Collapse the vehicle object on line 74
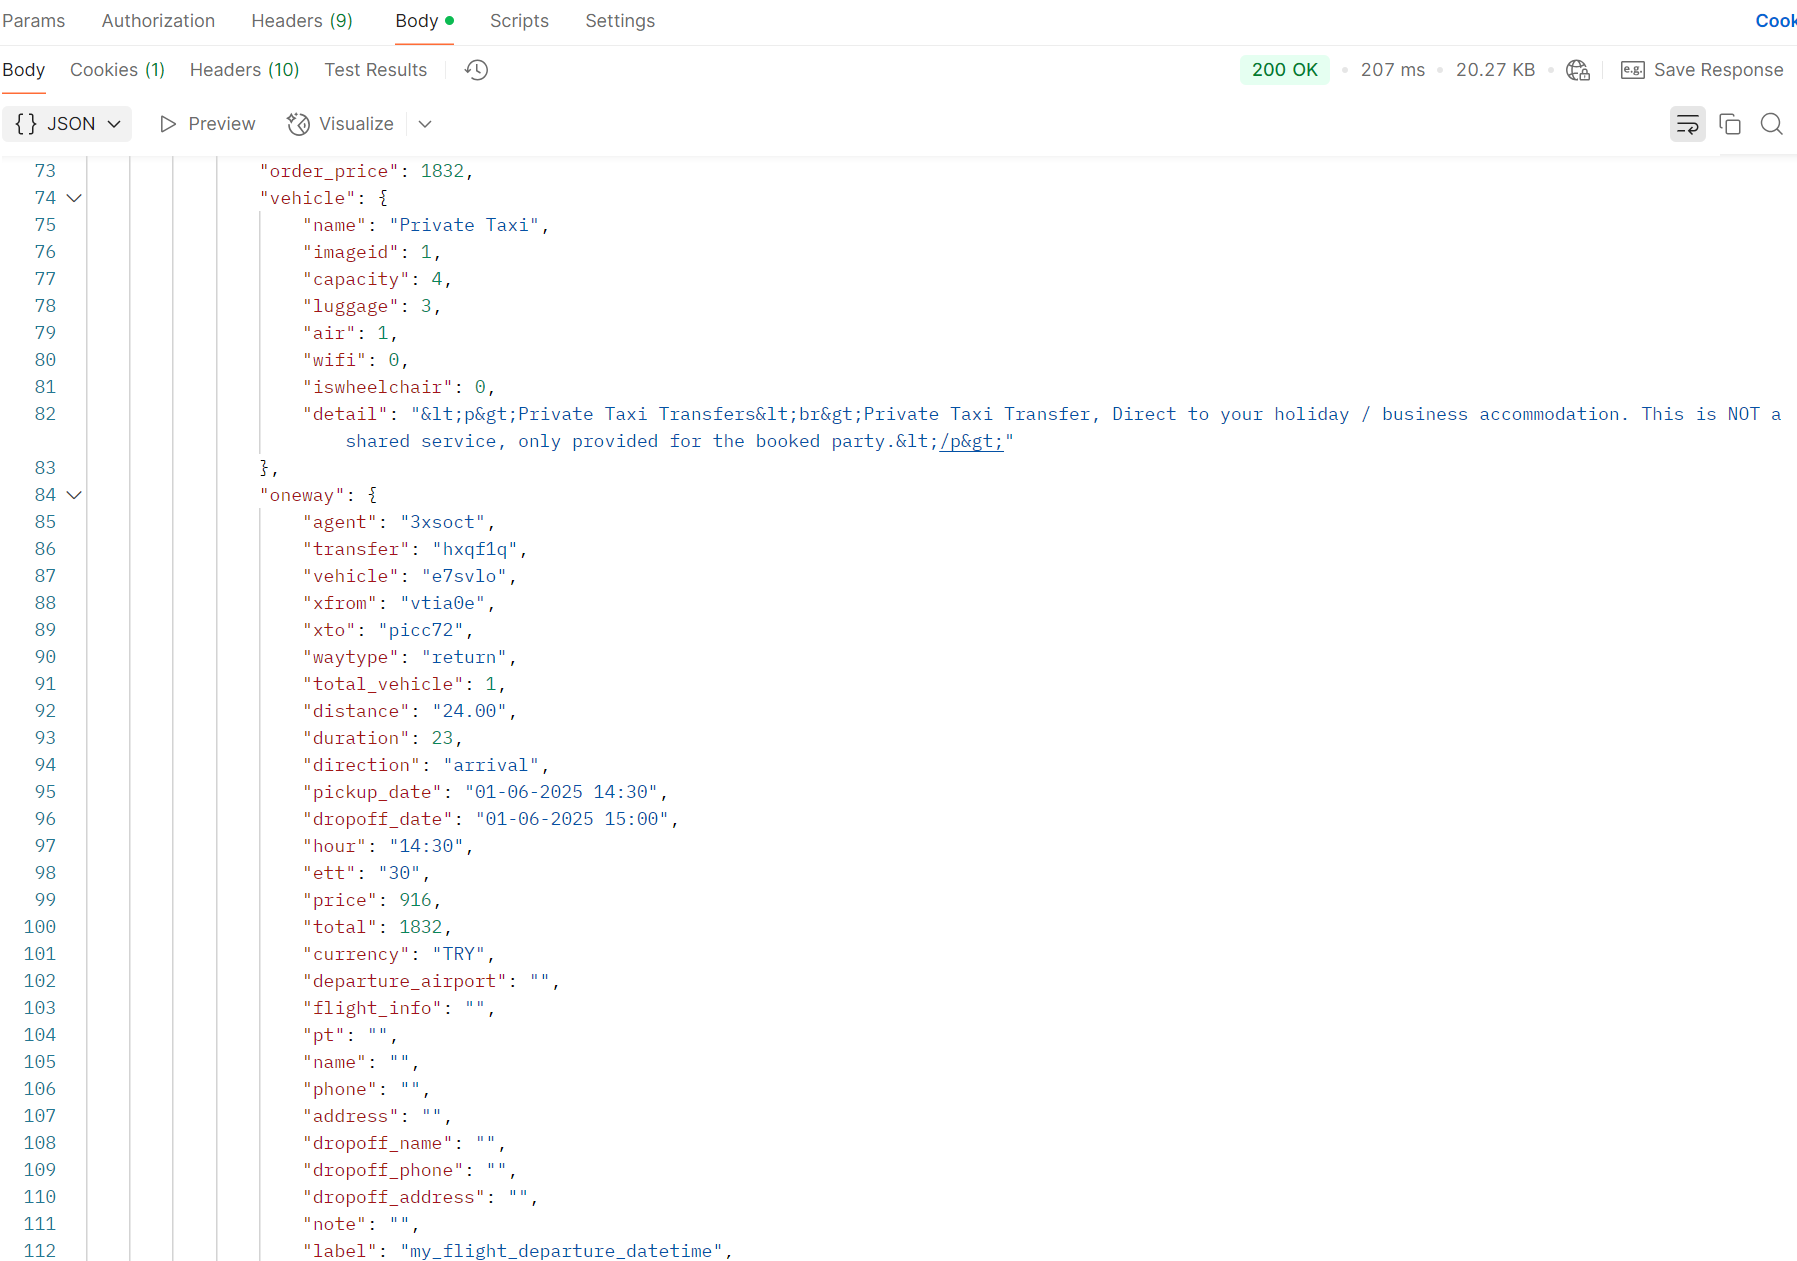The width and height of the screenshot is (1797, 1261). (74, 198)
